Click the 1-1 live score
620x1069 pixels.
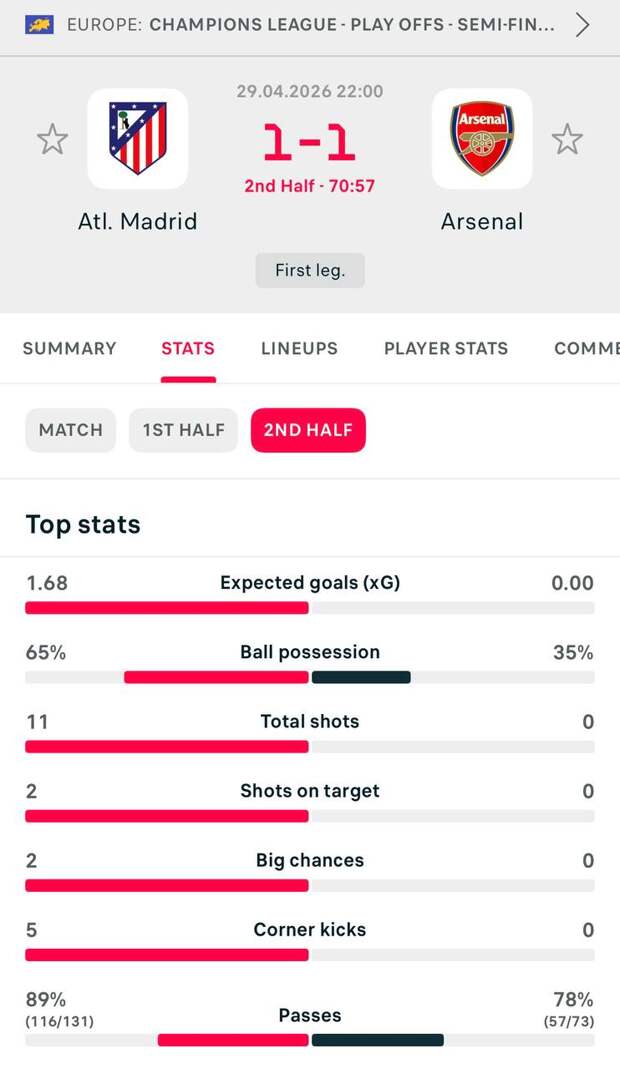310,143
